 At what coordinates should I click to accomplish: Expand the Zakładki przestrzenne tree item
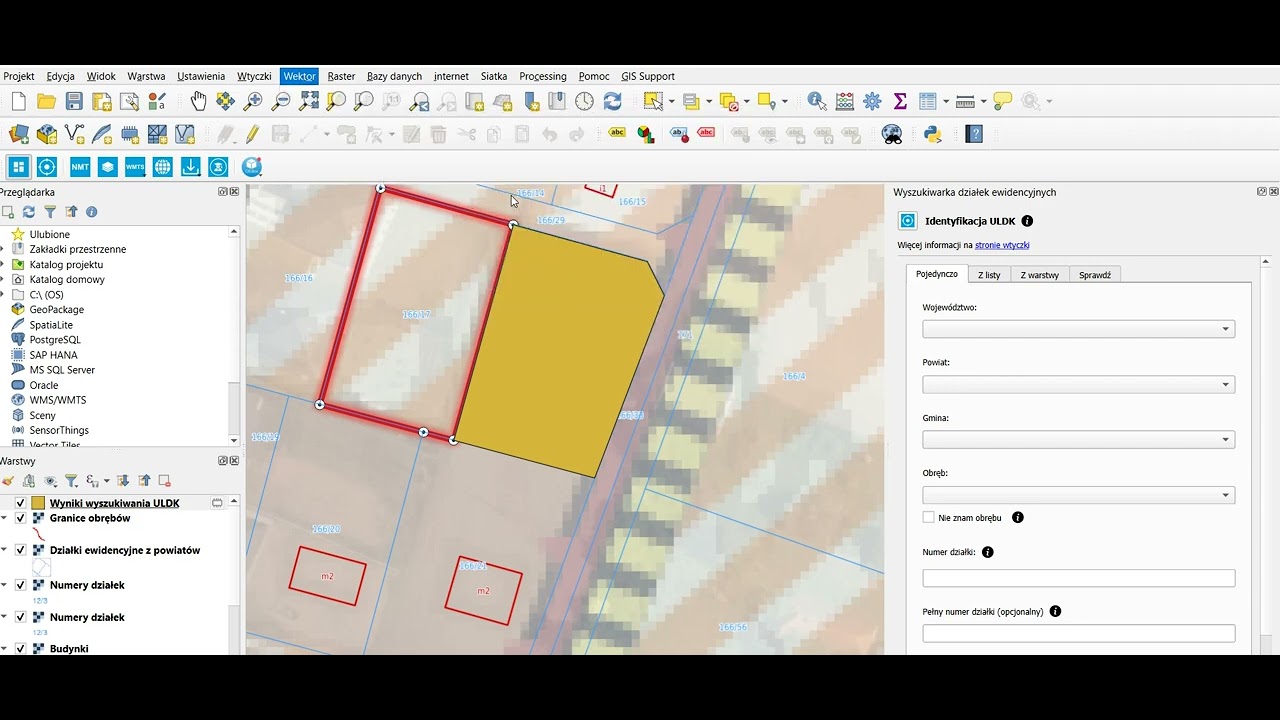click(x=4, y=249)
